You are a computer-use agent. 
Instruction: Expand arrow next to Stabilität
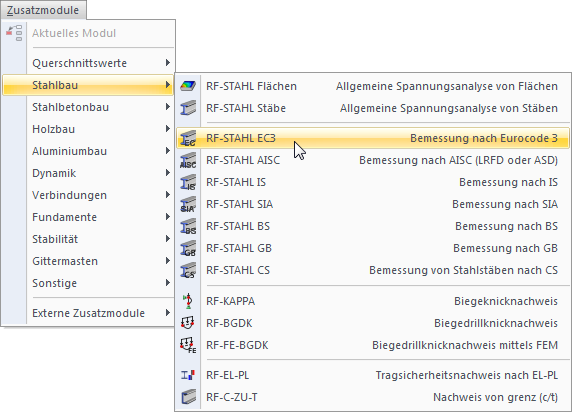click(167, 239)
